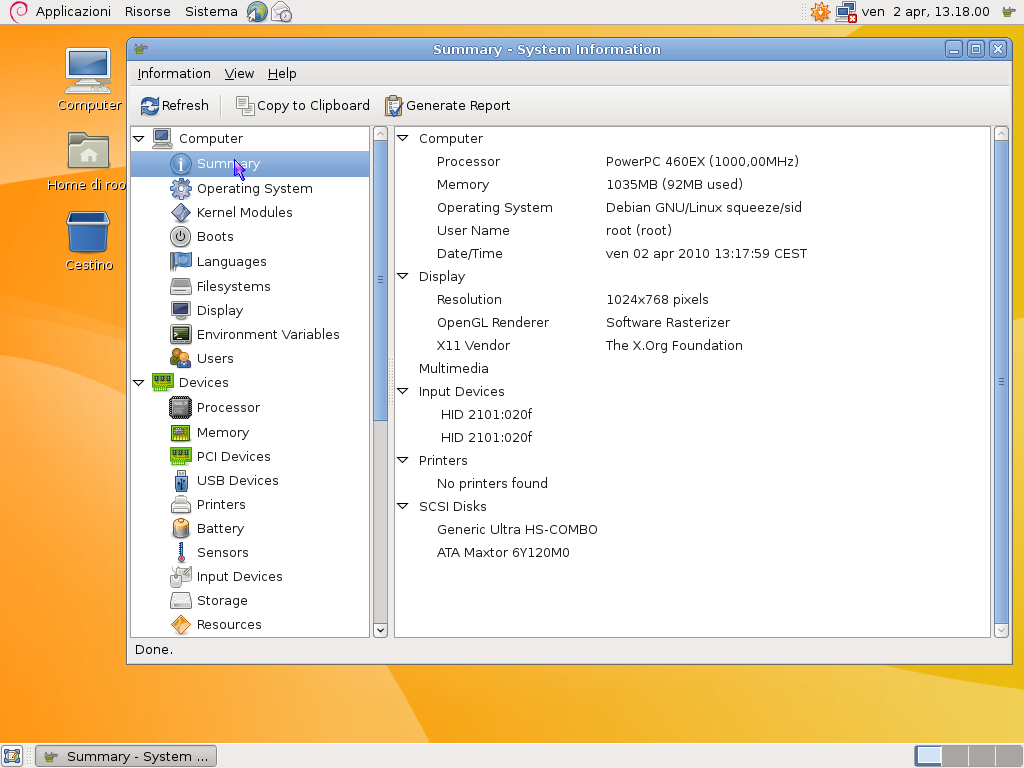
Task: Open the Input Devices icon in sidebar
Action: [181, 577]
